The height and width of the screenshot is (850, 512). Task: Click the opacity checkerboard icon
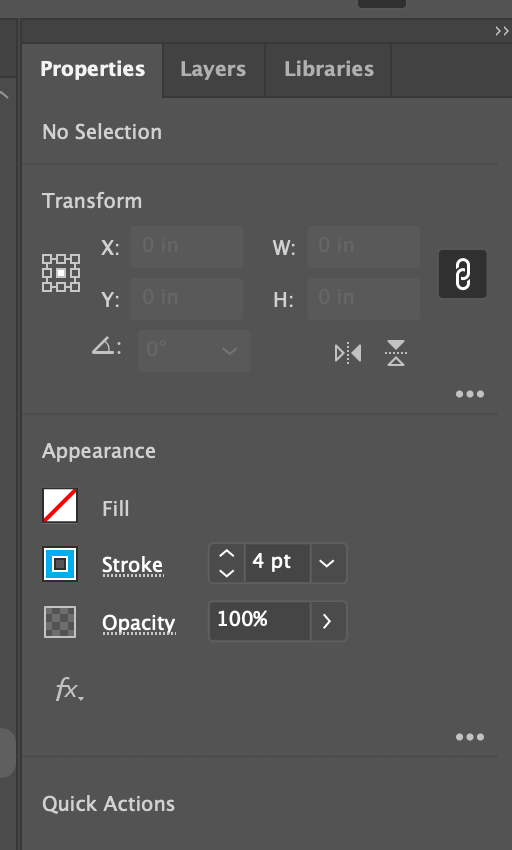pyautogui.click(x=60, y=622)
